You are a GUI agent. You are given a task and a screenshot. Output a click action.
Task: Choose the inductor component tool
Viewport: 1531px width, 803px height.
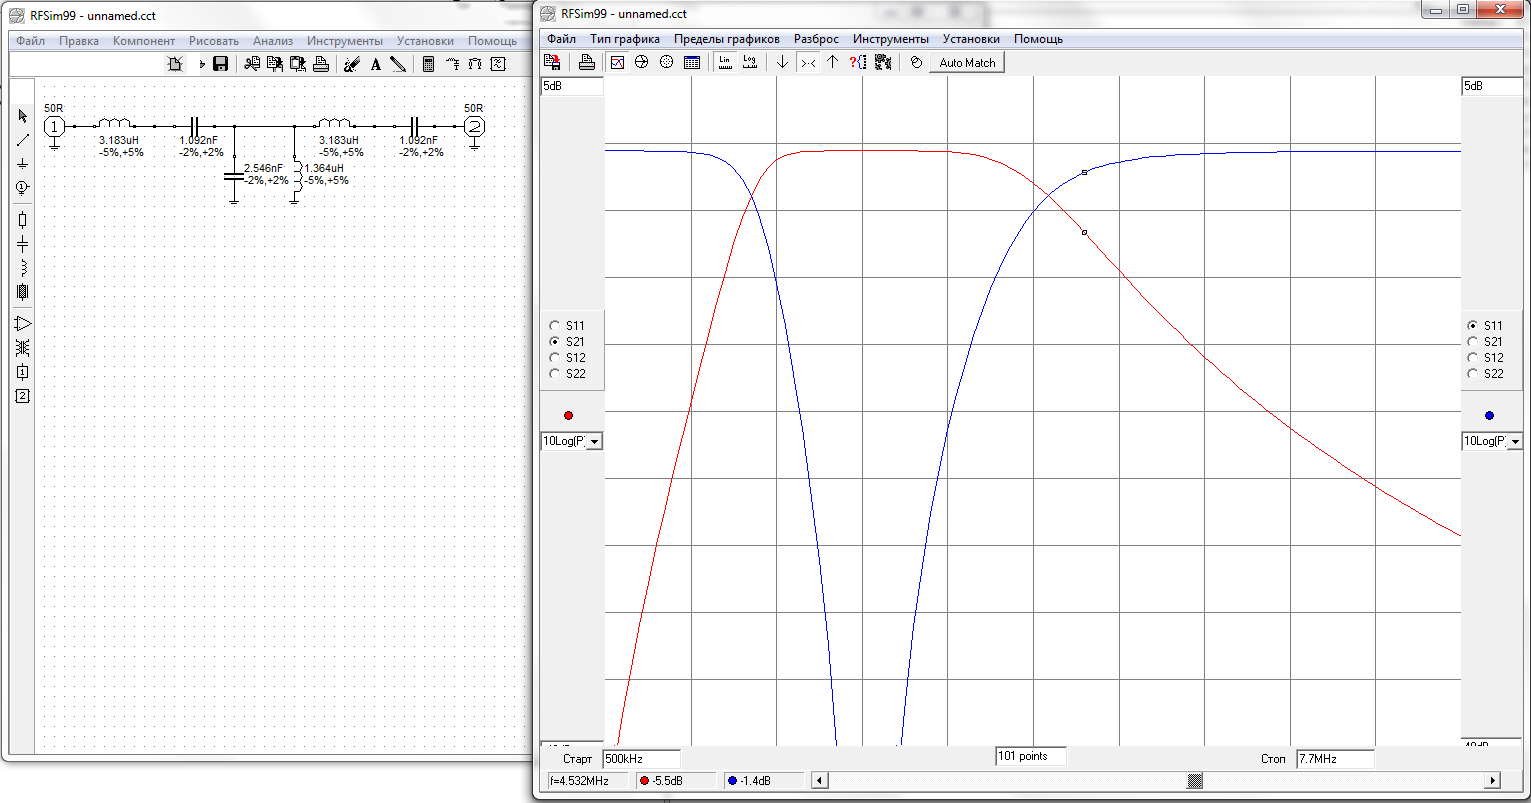click(23, 268)
